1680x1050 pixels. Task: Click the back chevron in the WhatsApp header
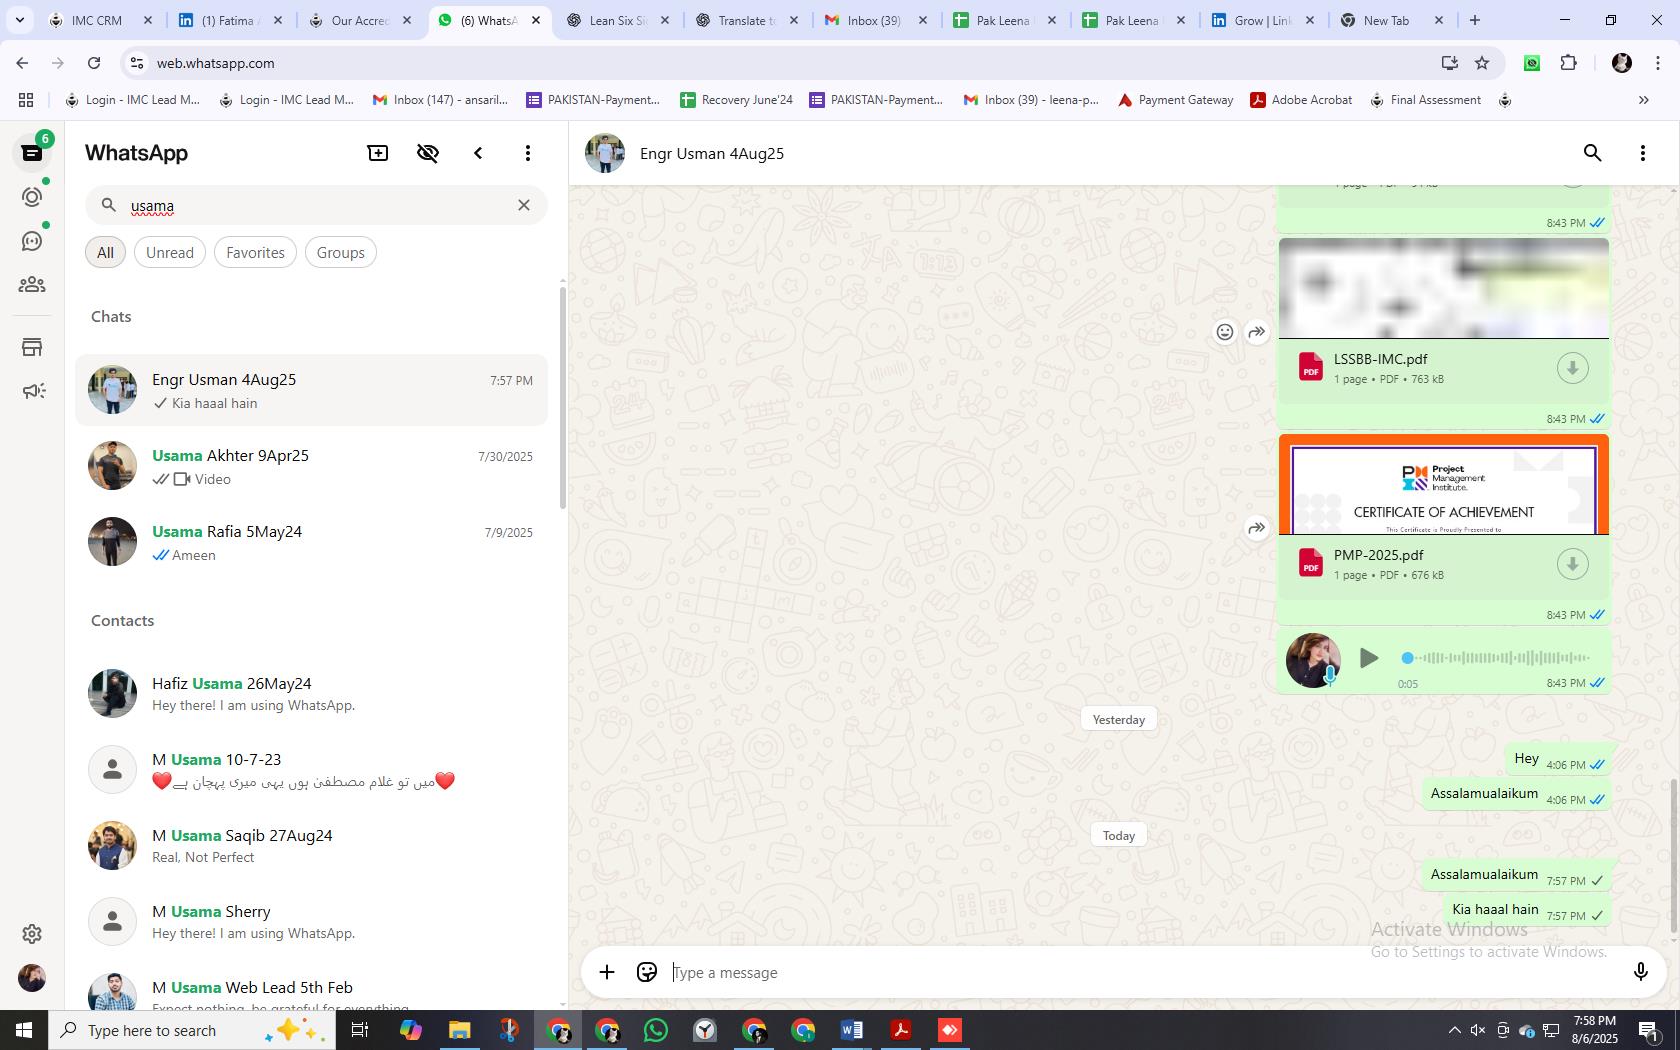coord(478,153)
